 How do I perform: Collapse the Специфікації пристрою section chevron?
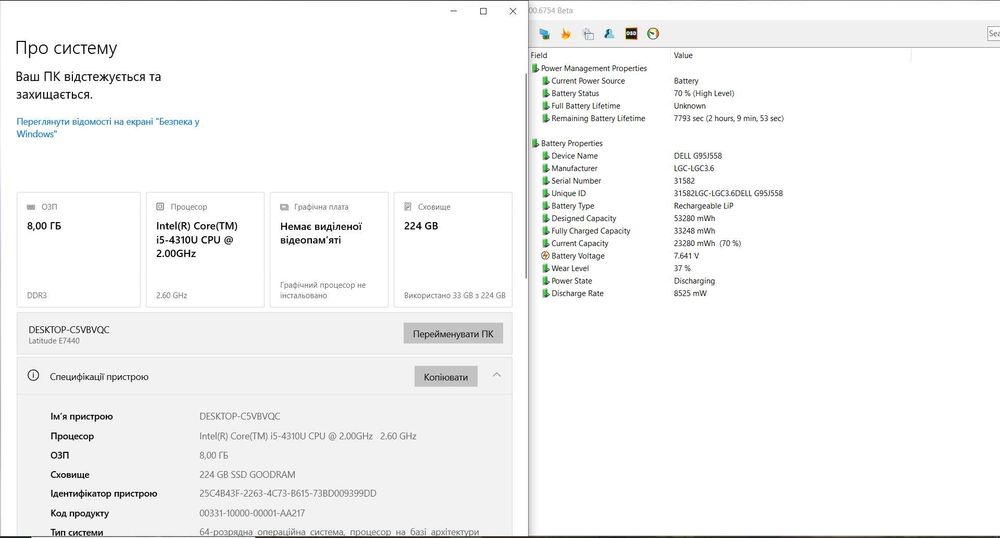pos(496,375)
